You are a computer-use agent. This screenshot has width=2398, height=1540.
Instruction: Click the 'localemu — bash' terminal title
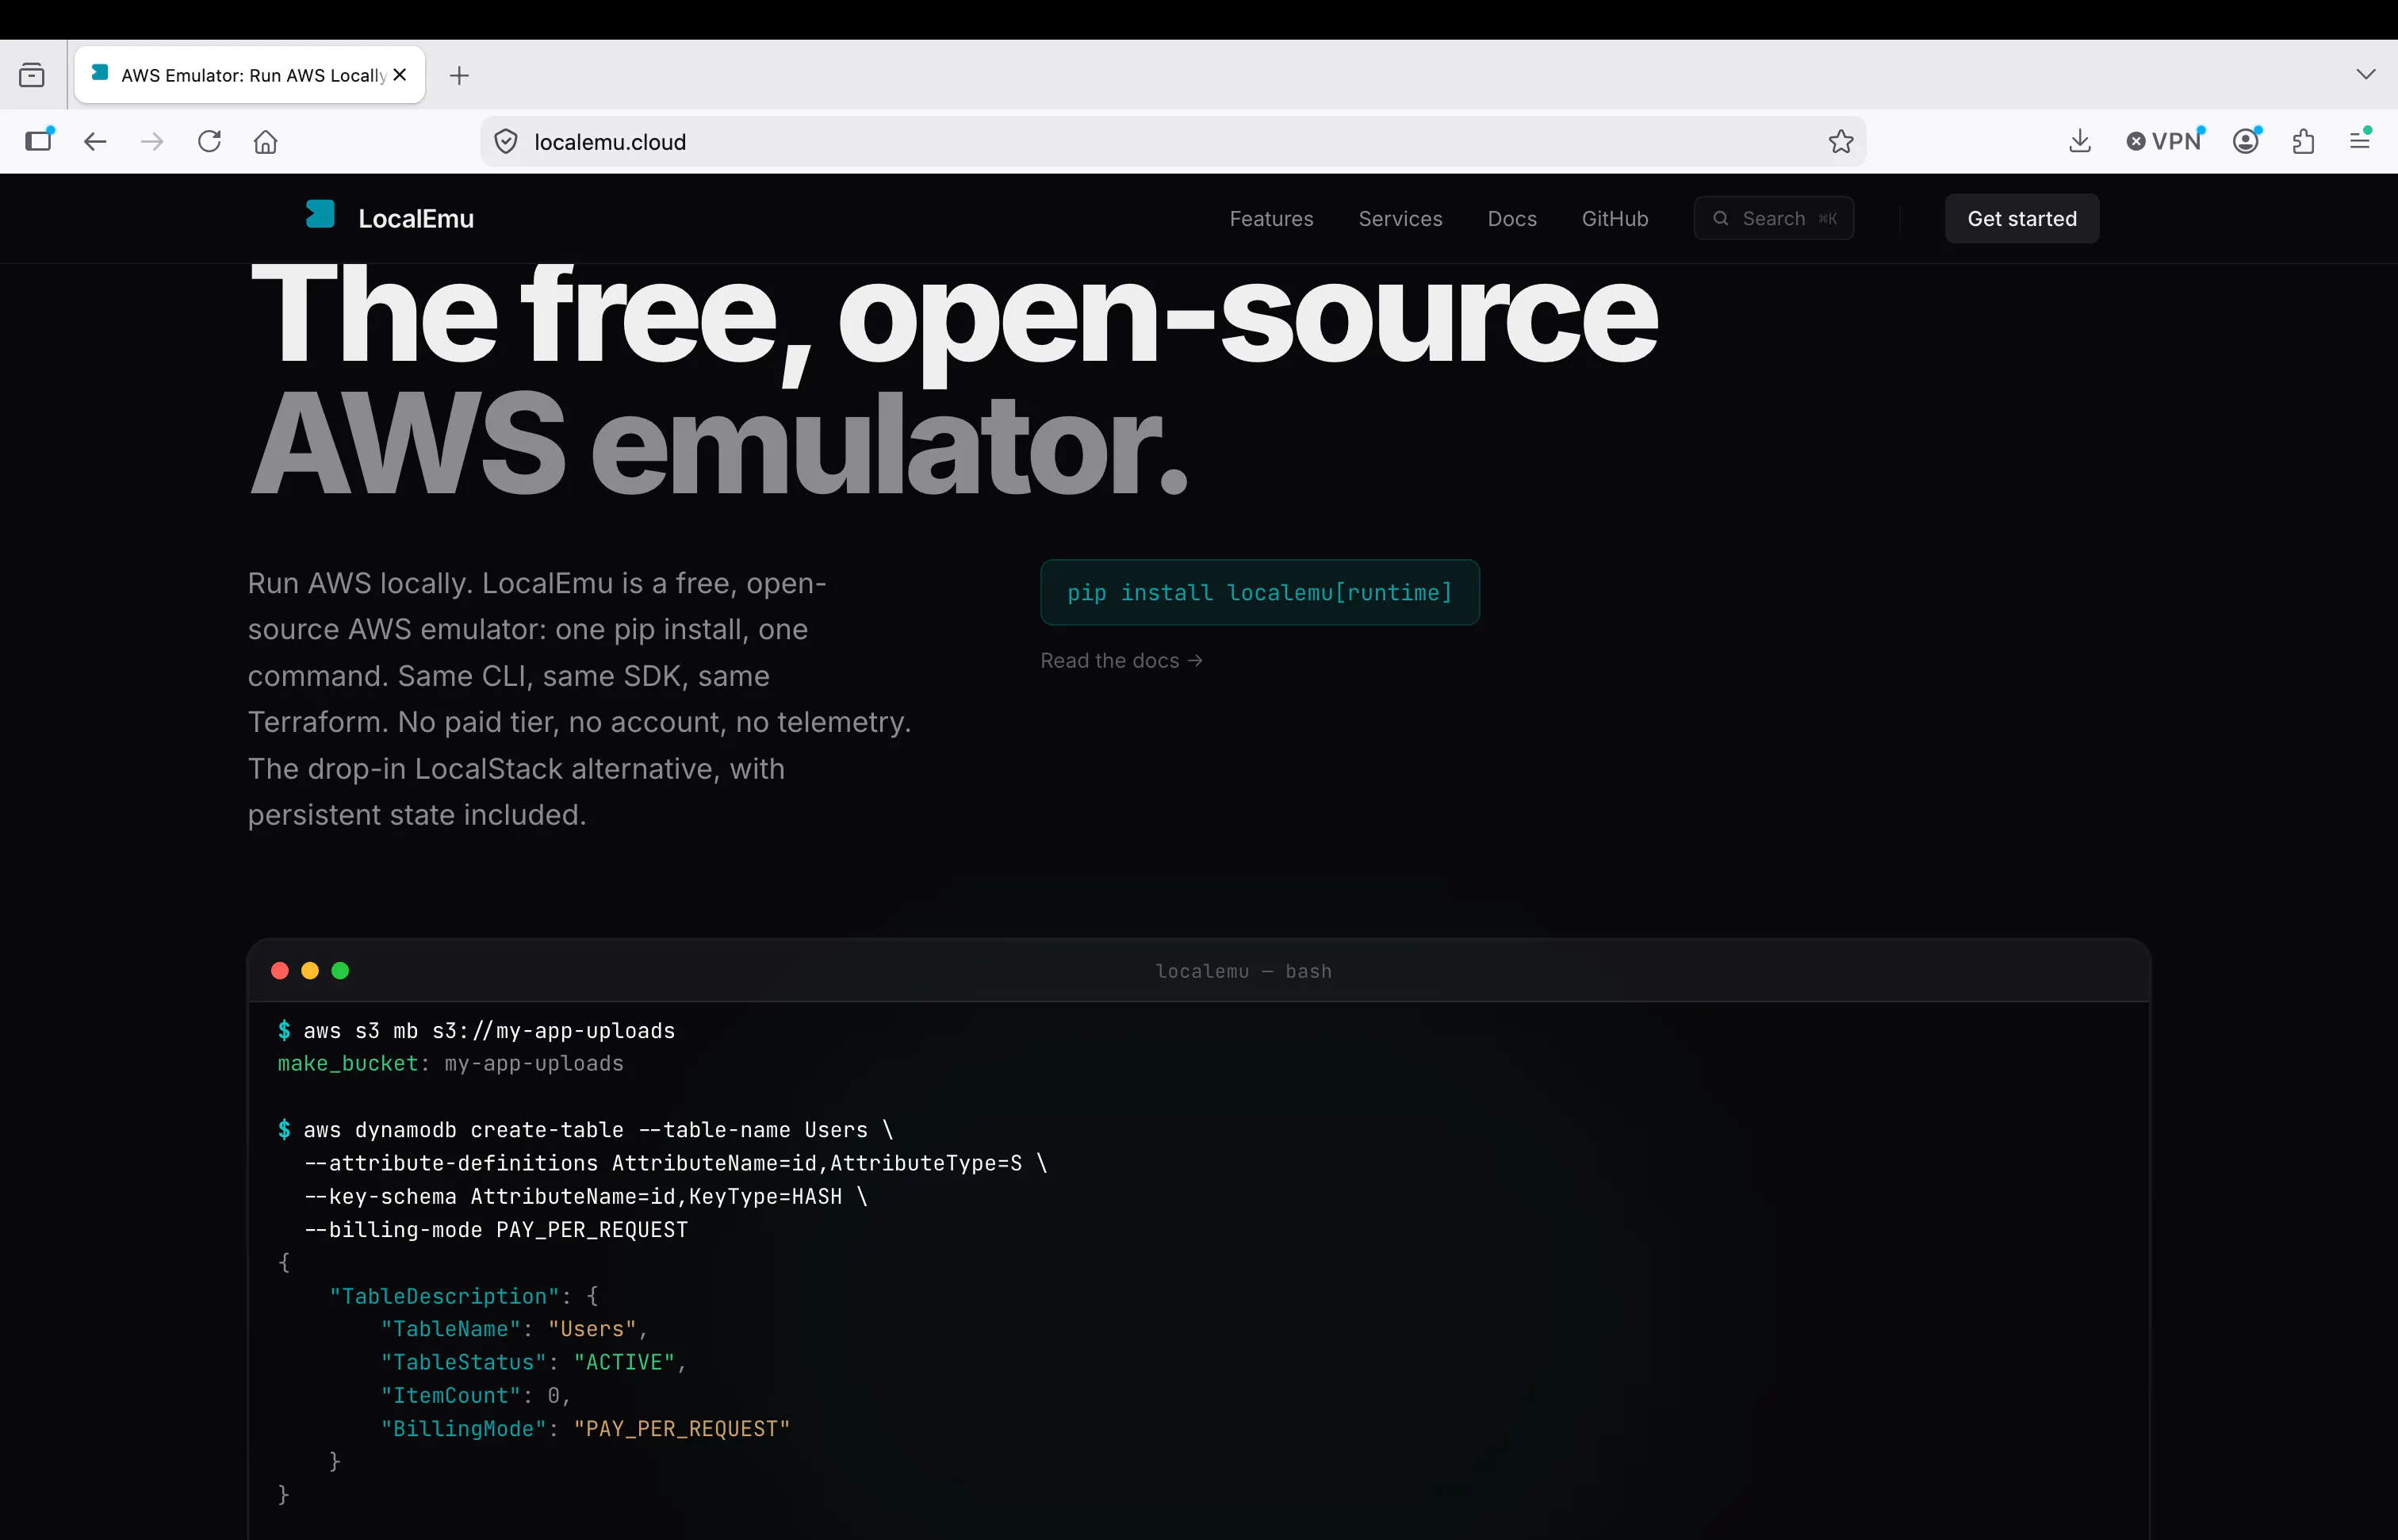1243,971
